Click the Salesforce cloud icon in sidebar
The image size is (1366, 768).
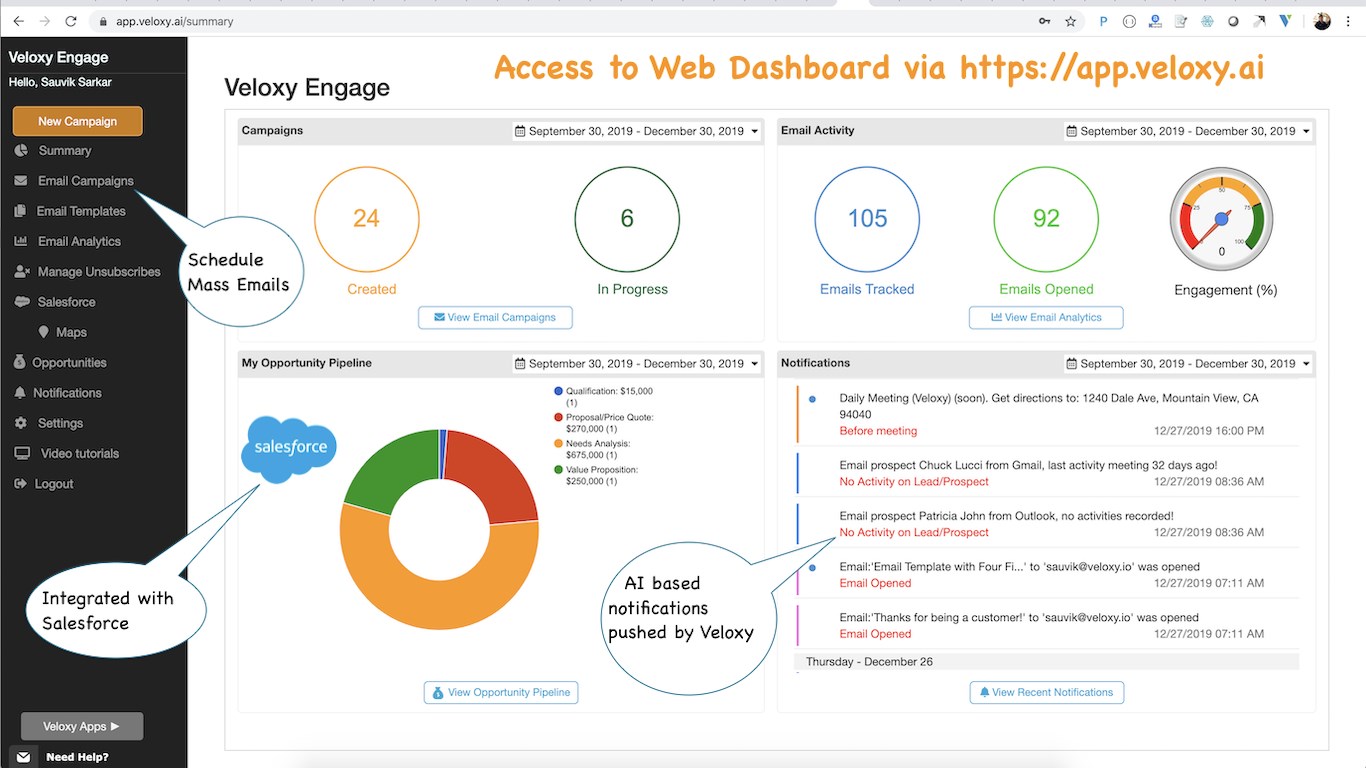coord(22,302)
